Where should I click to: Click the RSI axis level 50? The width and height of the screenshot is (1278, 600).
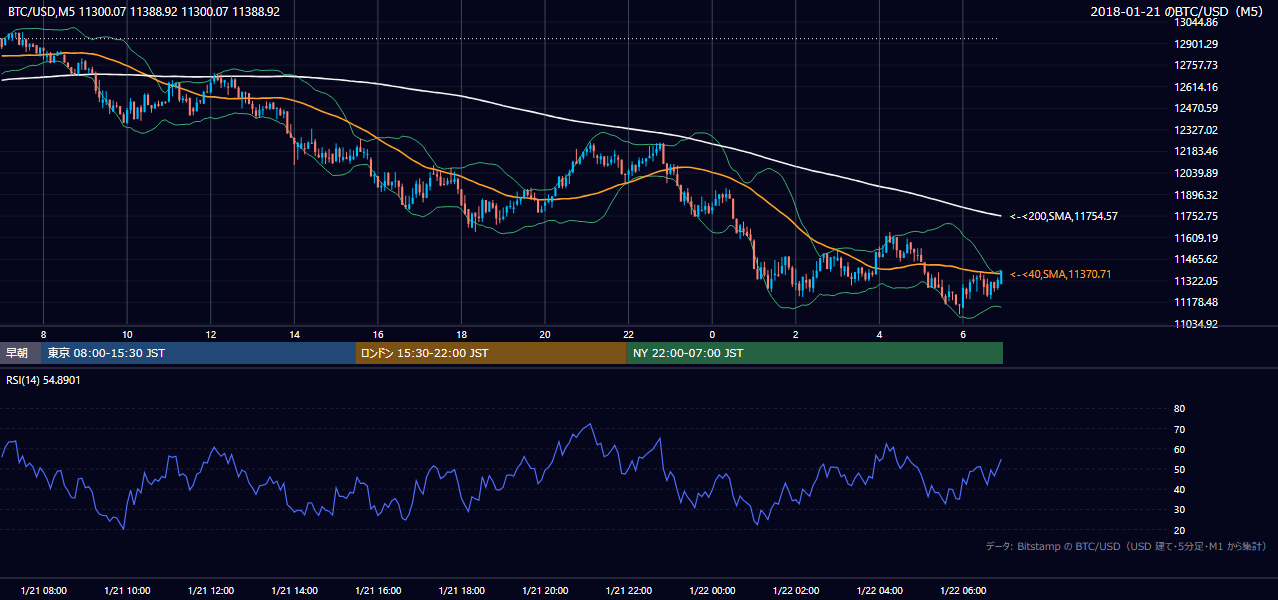tap(1179, 469)
